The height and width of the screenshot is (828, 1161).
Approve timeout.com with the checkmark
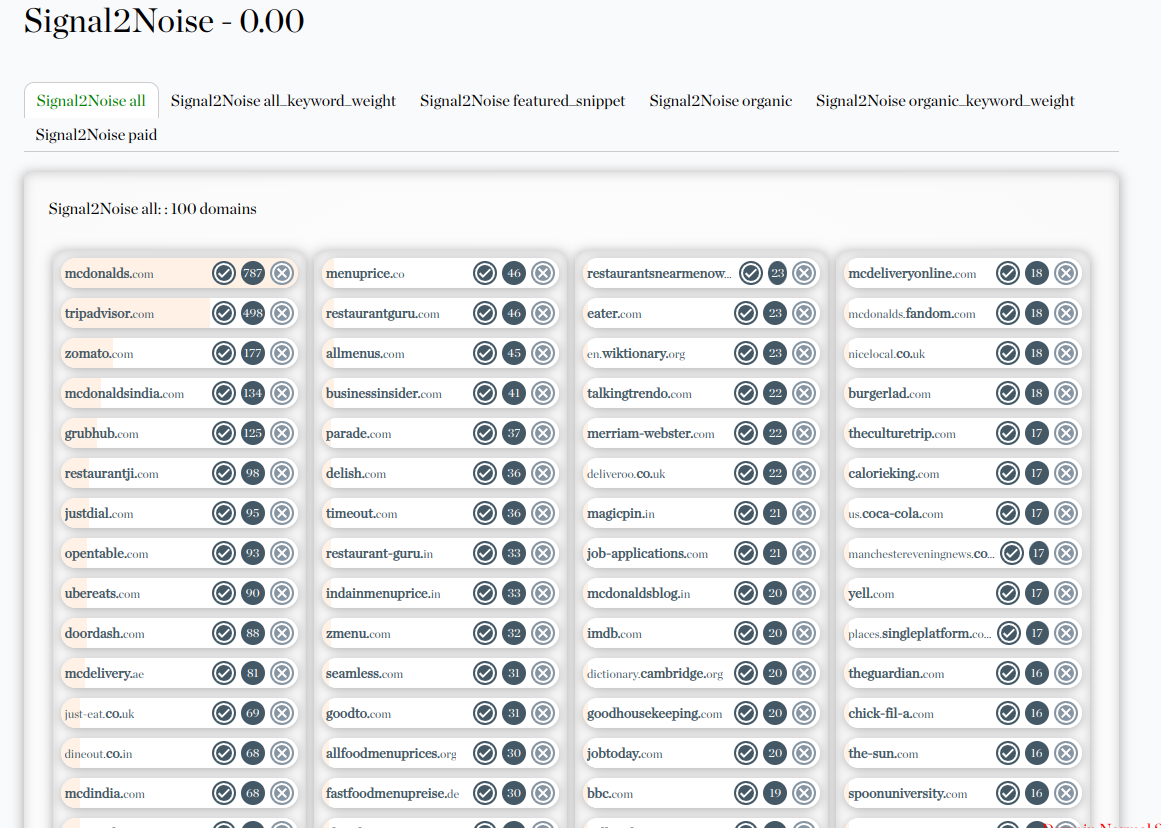pyautogui.click(x=485, y=513)
